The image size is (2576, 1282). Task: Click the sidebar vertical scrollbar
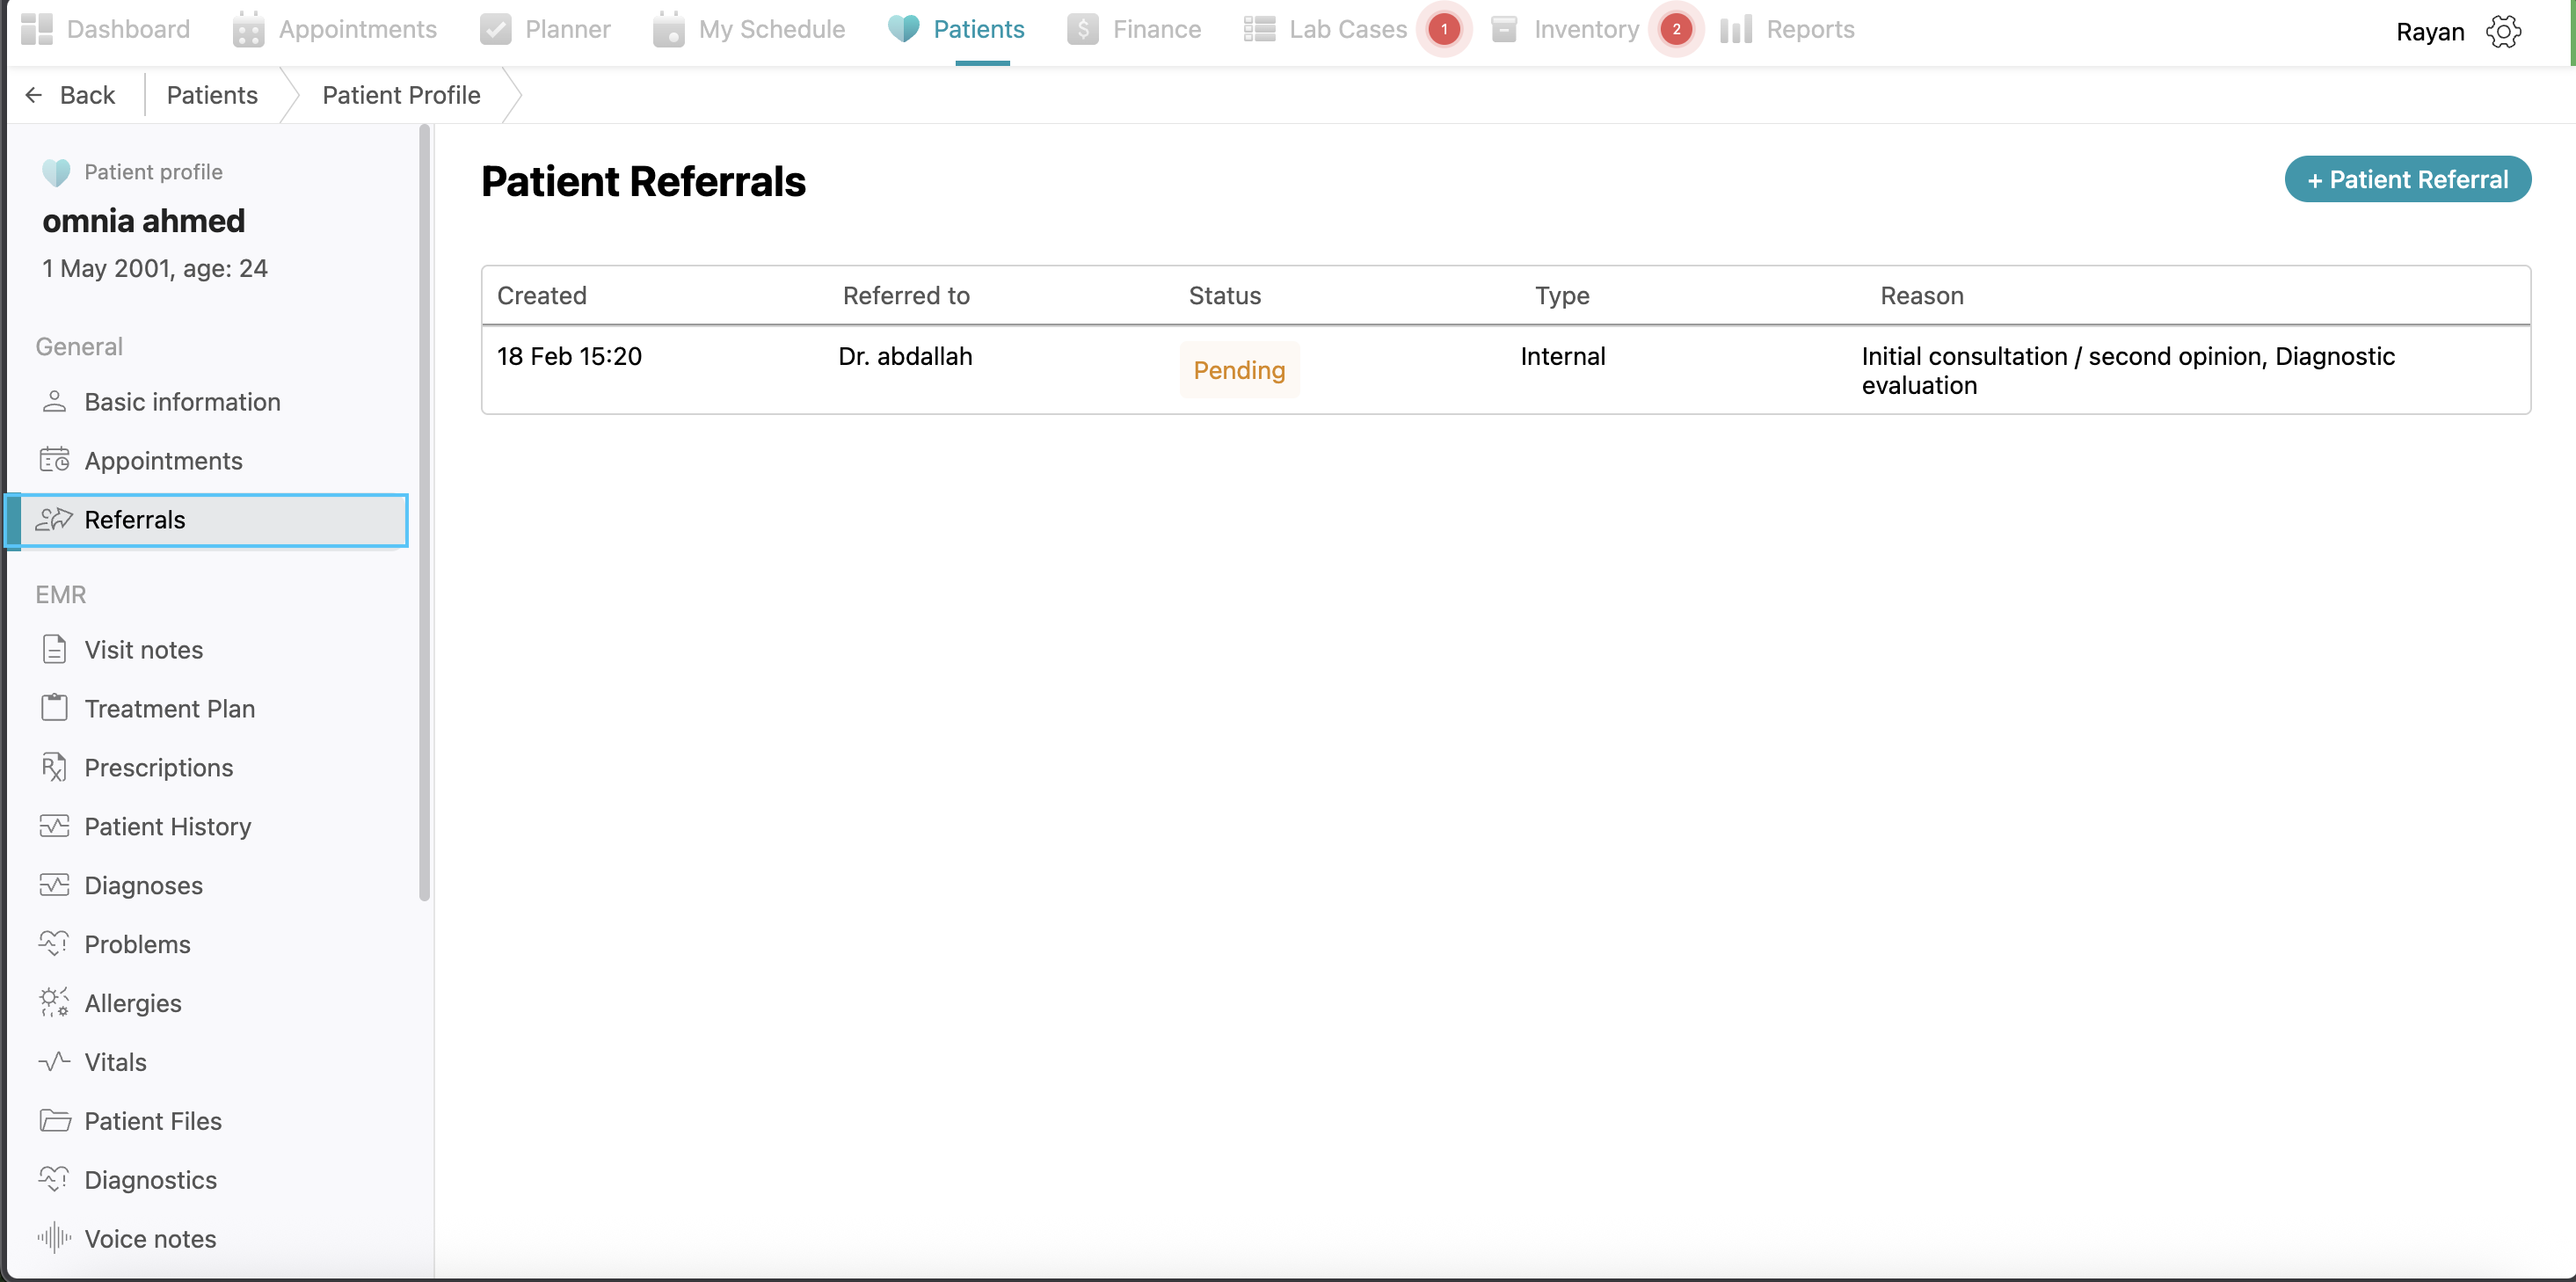[x=425, y=512]
